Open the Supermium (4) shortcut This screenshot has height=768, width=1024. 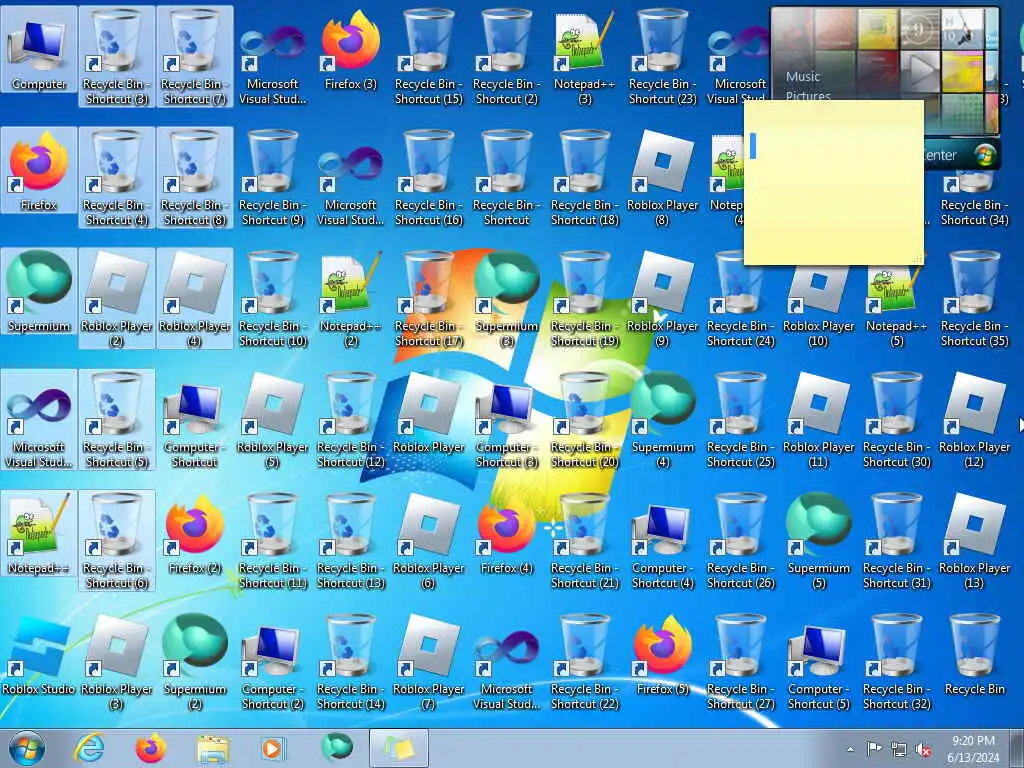(662, 419)
